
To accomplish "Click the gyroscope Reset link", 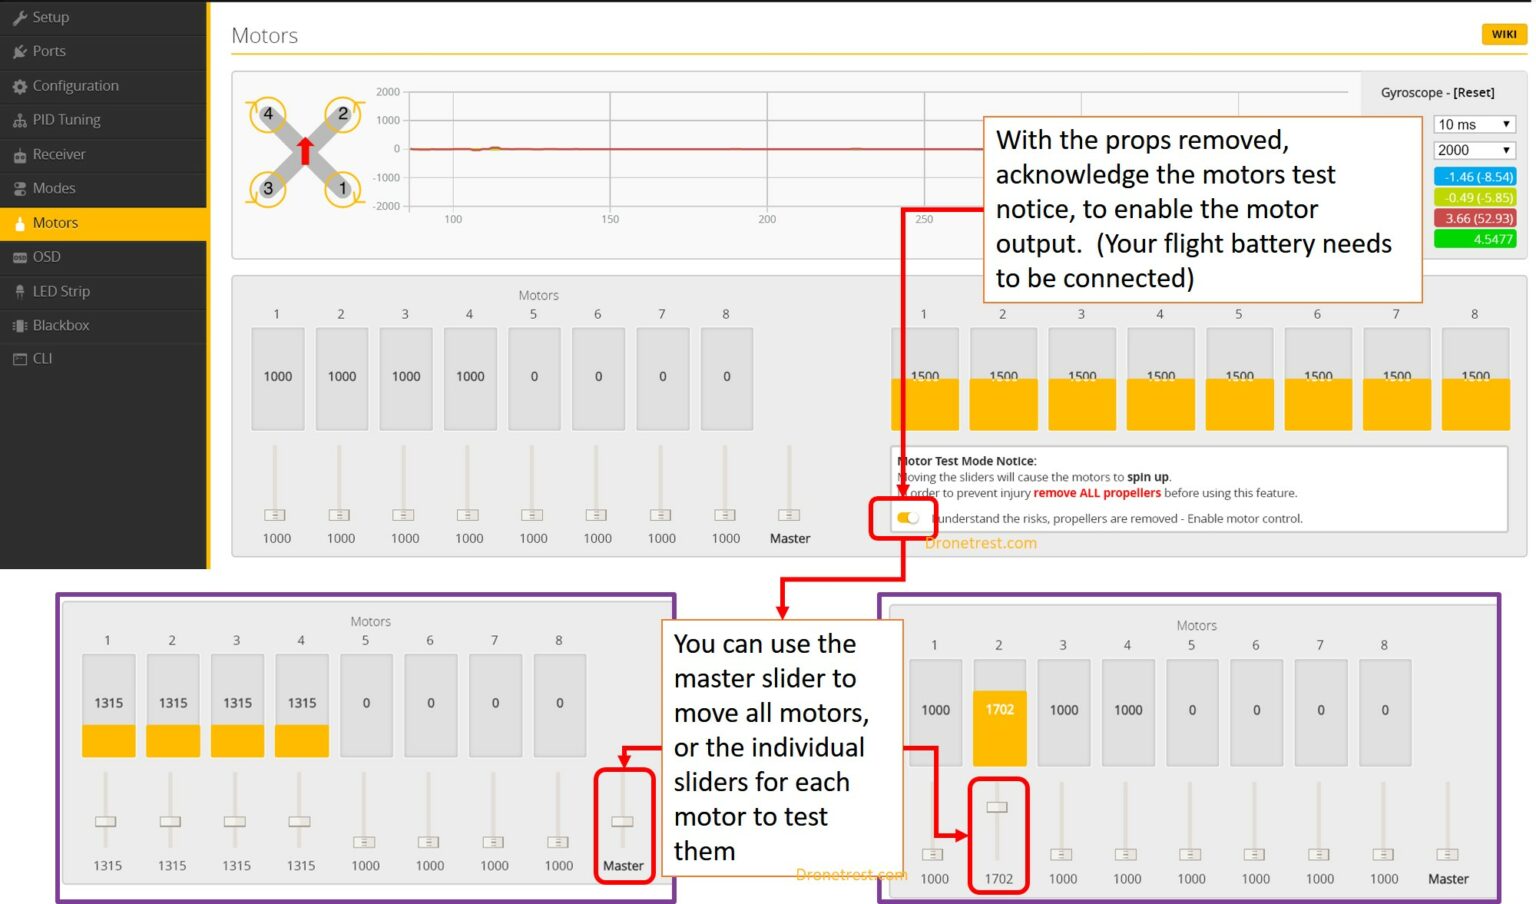I will point(1473,93).
